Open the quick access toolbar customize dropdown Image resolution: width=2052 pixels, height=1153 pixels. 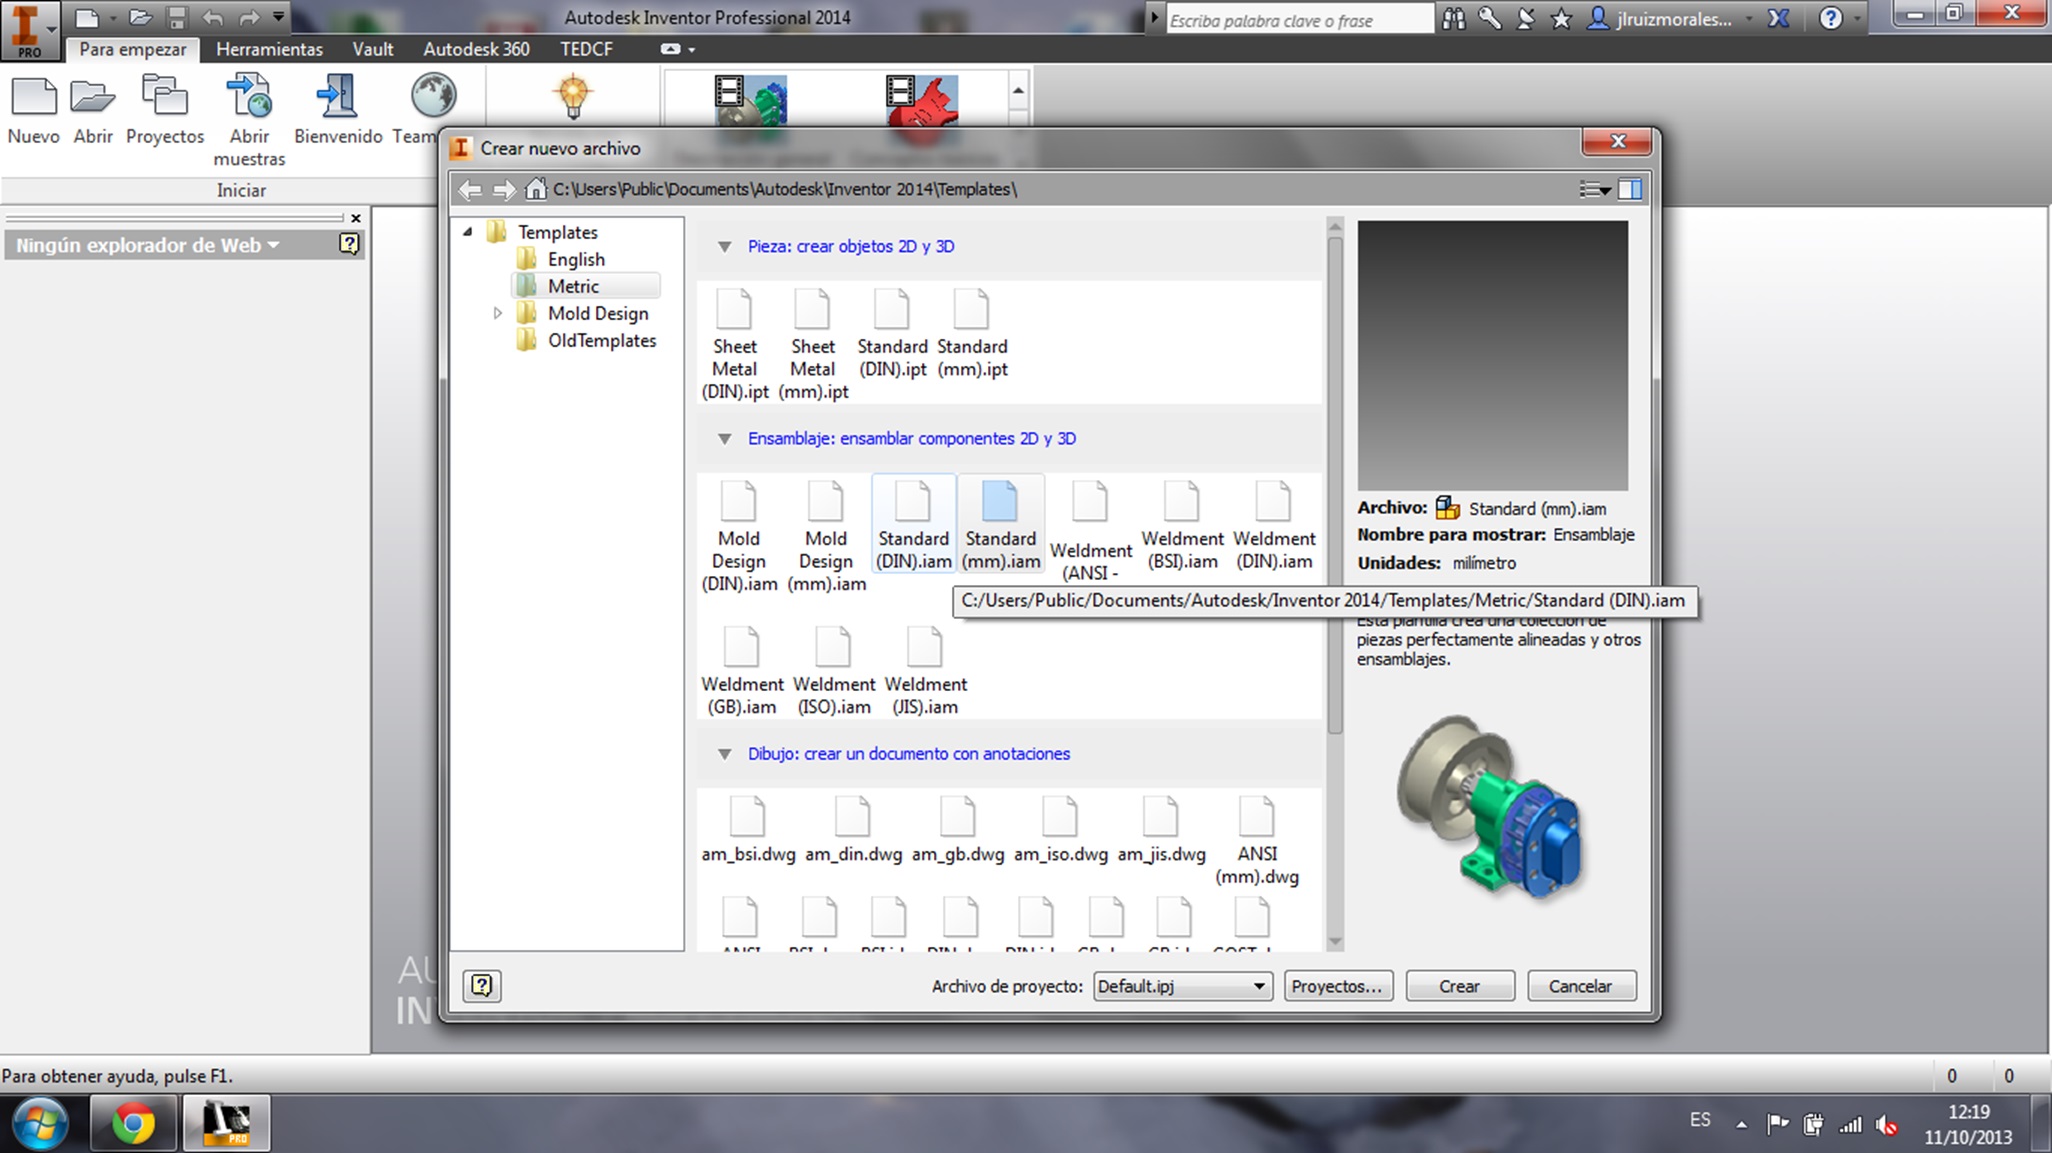(x=279, y=17)
